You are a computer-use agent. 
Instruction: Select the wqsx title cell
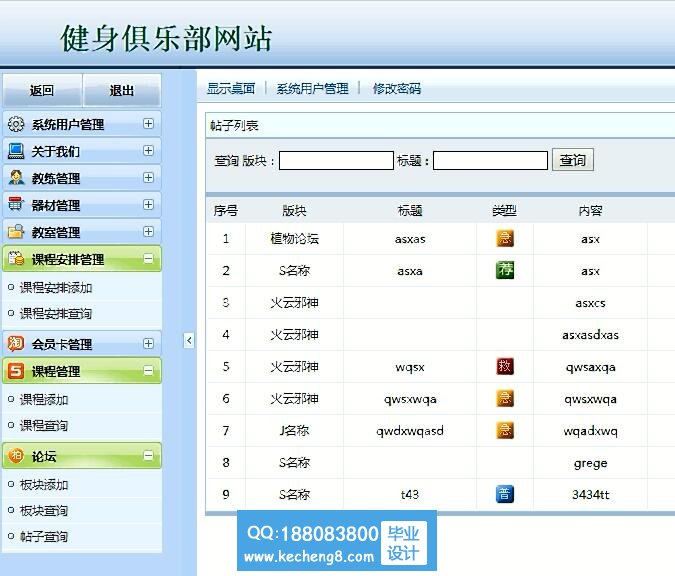coord(410,367)
